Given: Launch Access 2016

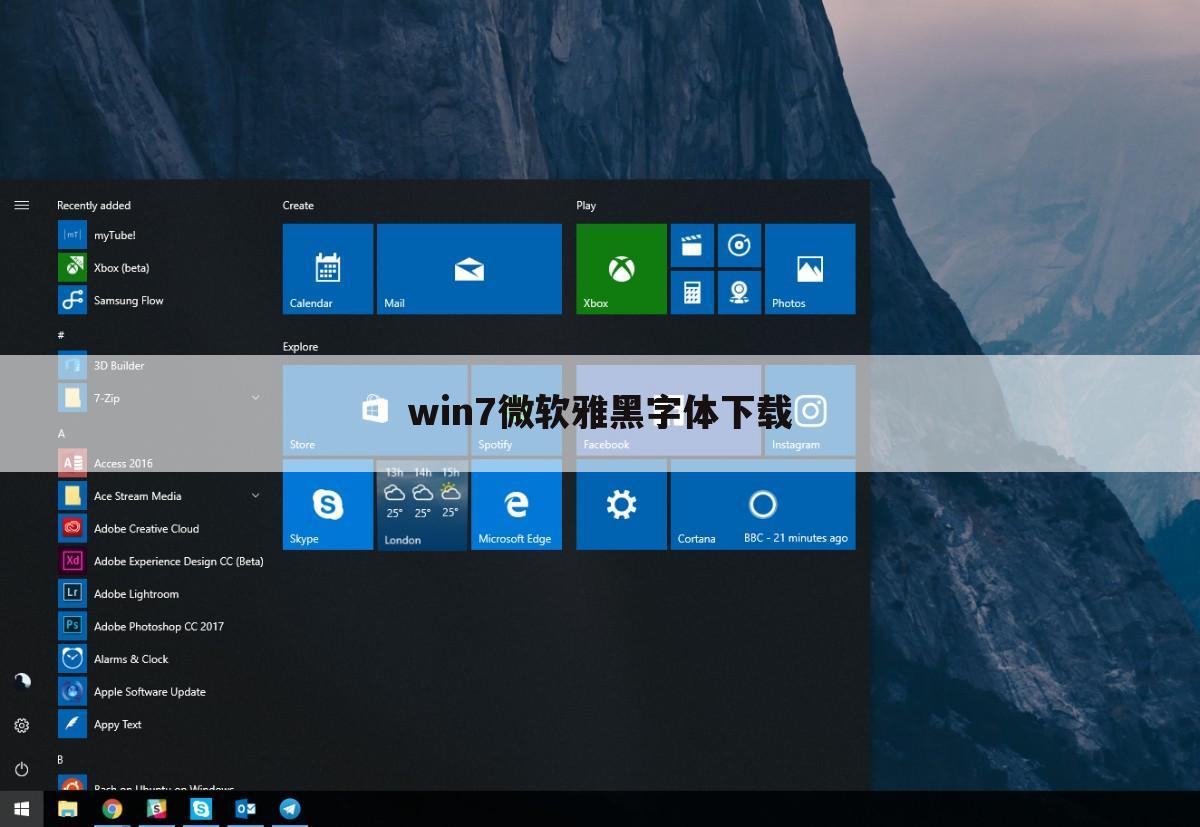Looking at the screenshot, I should 160,463.
